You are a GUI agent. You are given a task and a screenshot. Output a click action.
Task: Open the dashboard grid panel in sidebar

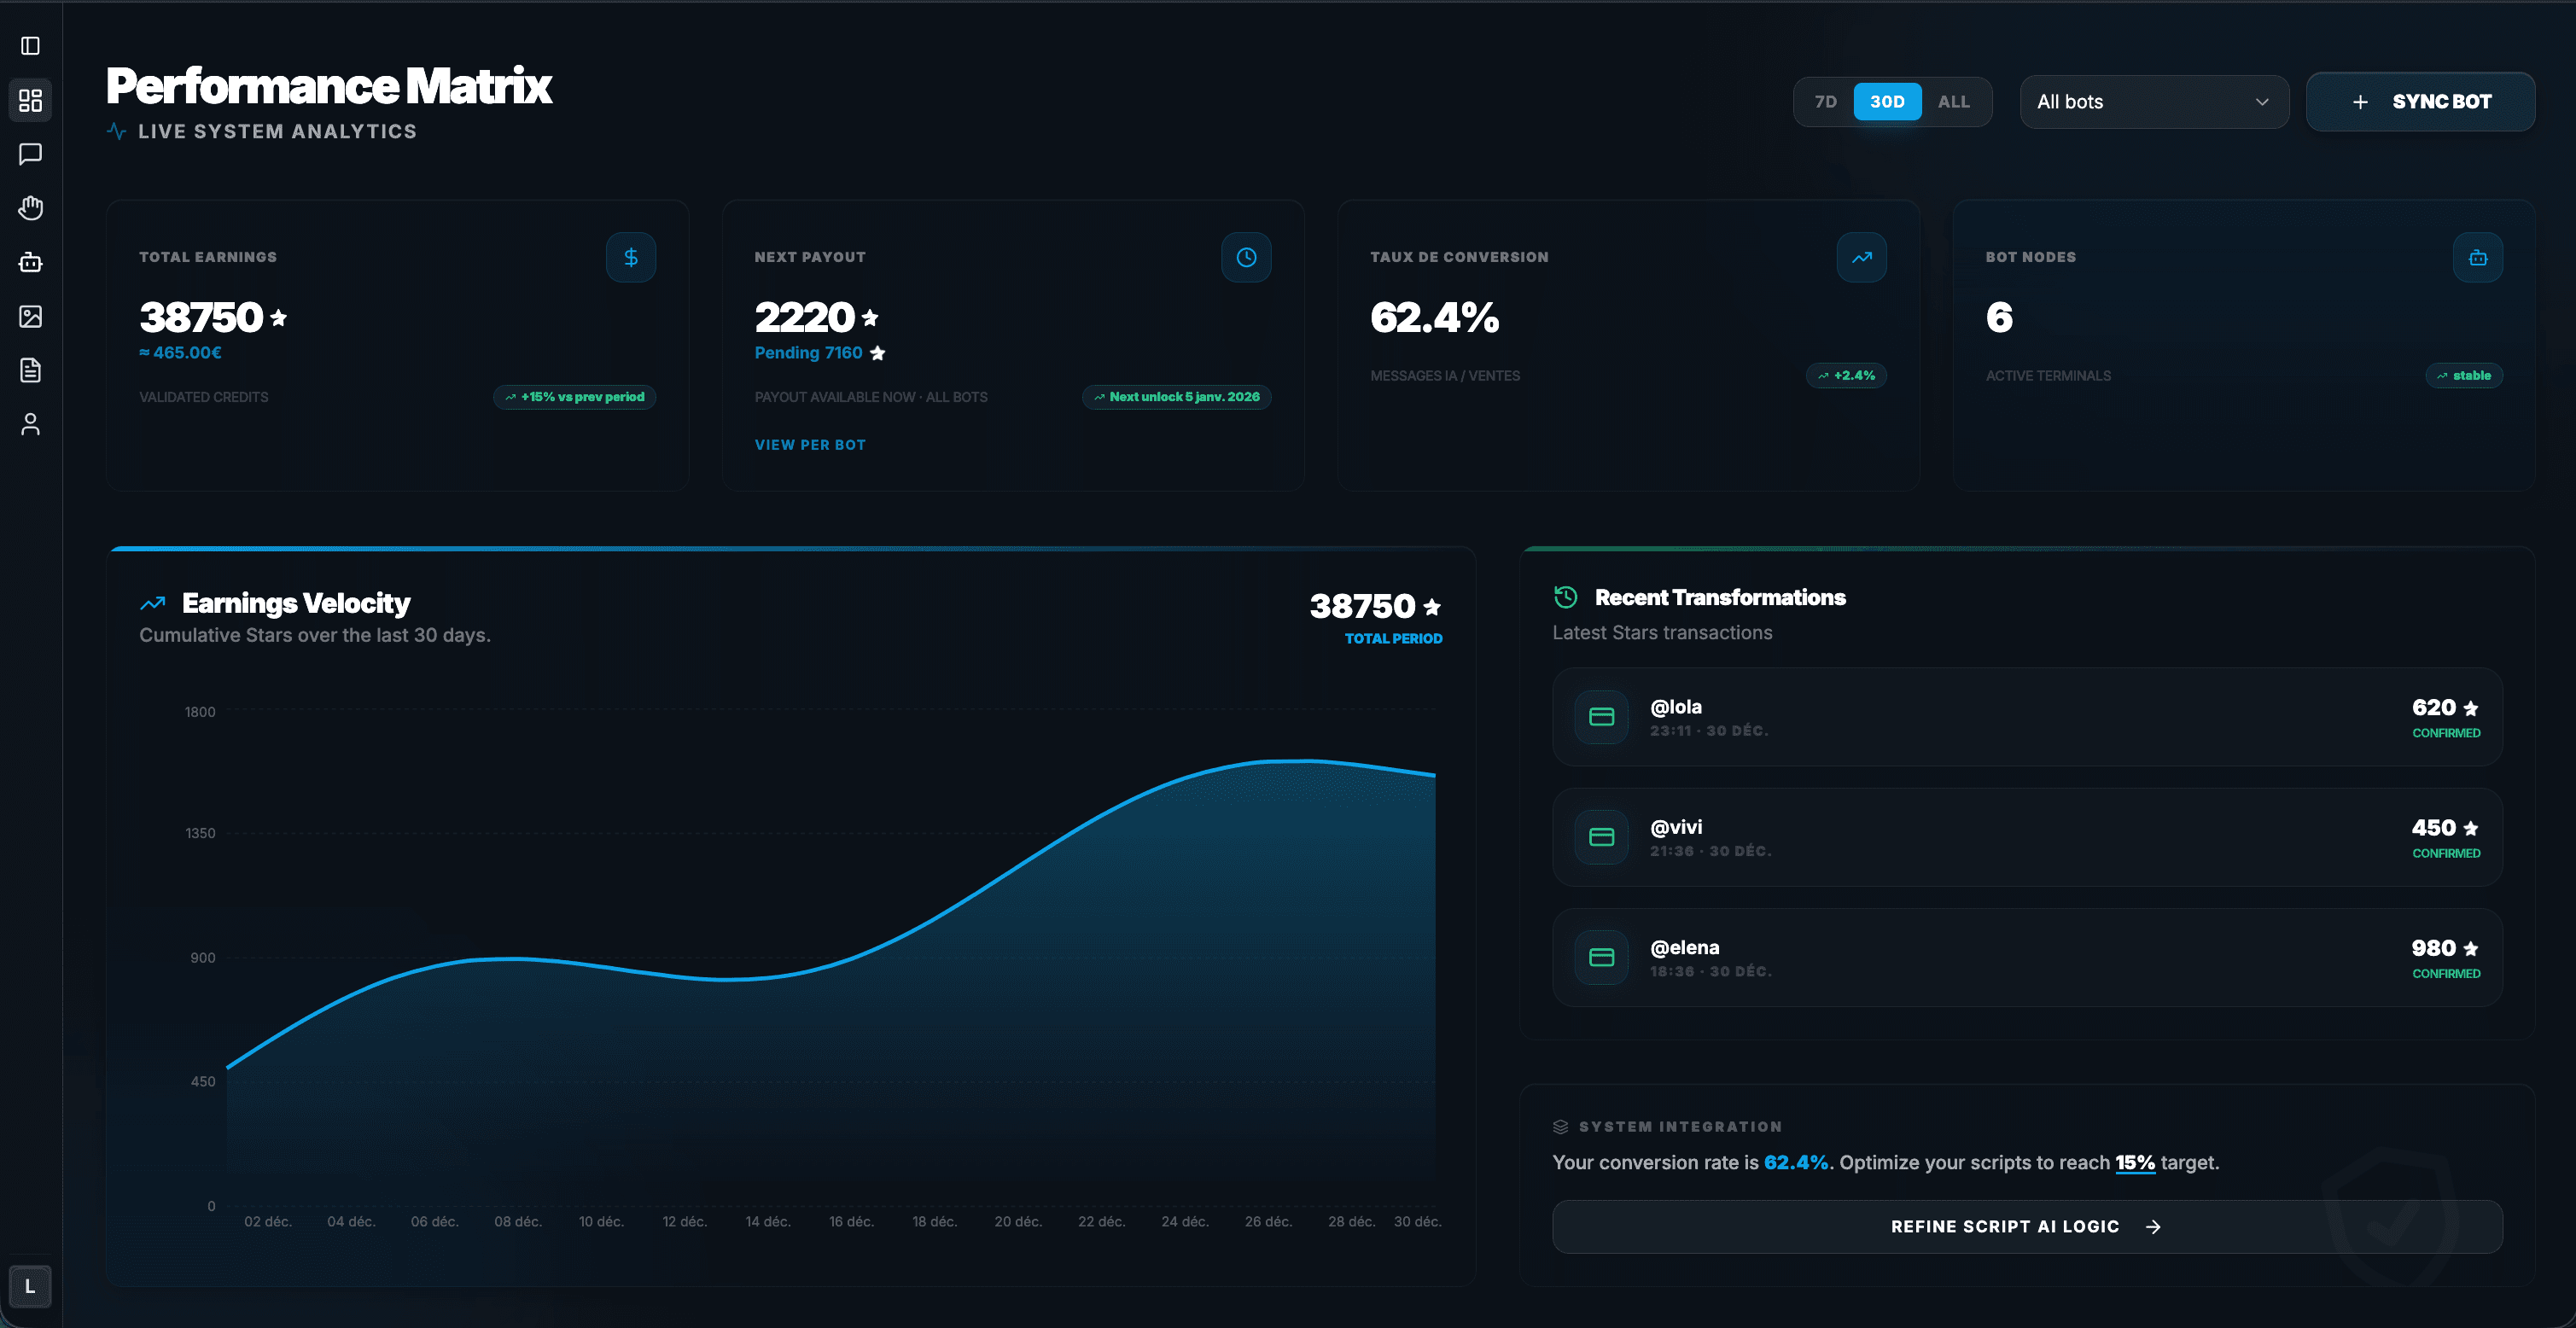click(30, 100)
